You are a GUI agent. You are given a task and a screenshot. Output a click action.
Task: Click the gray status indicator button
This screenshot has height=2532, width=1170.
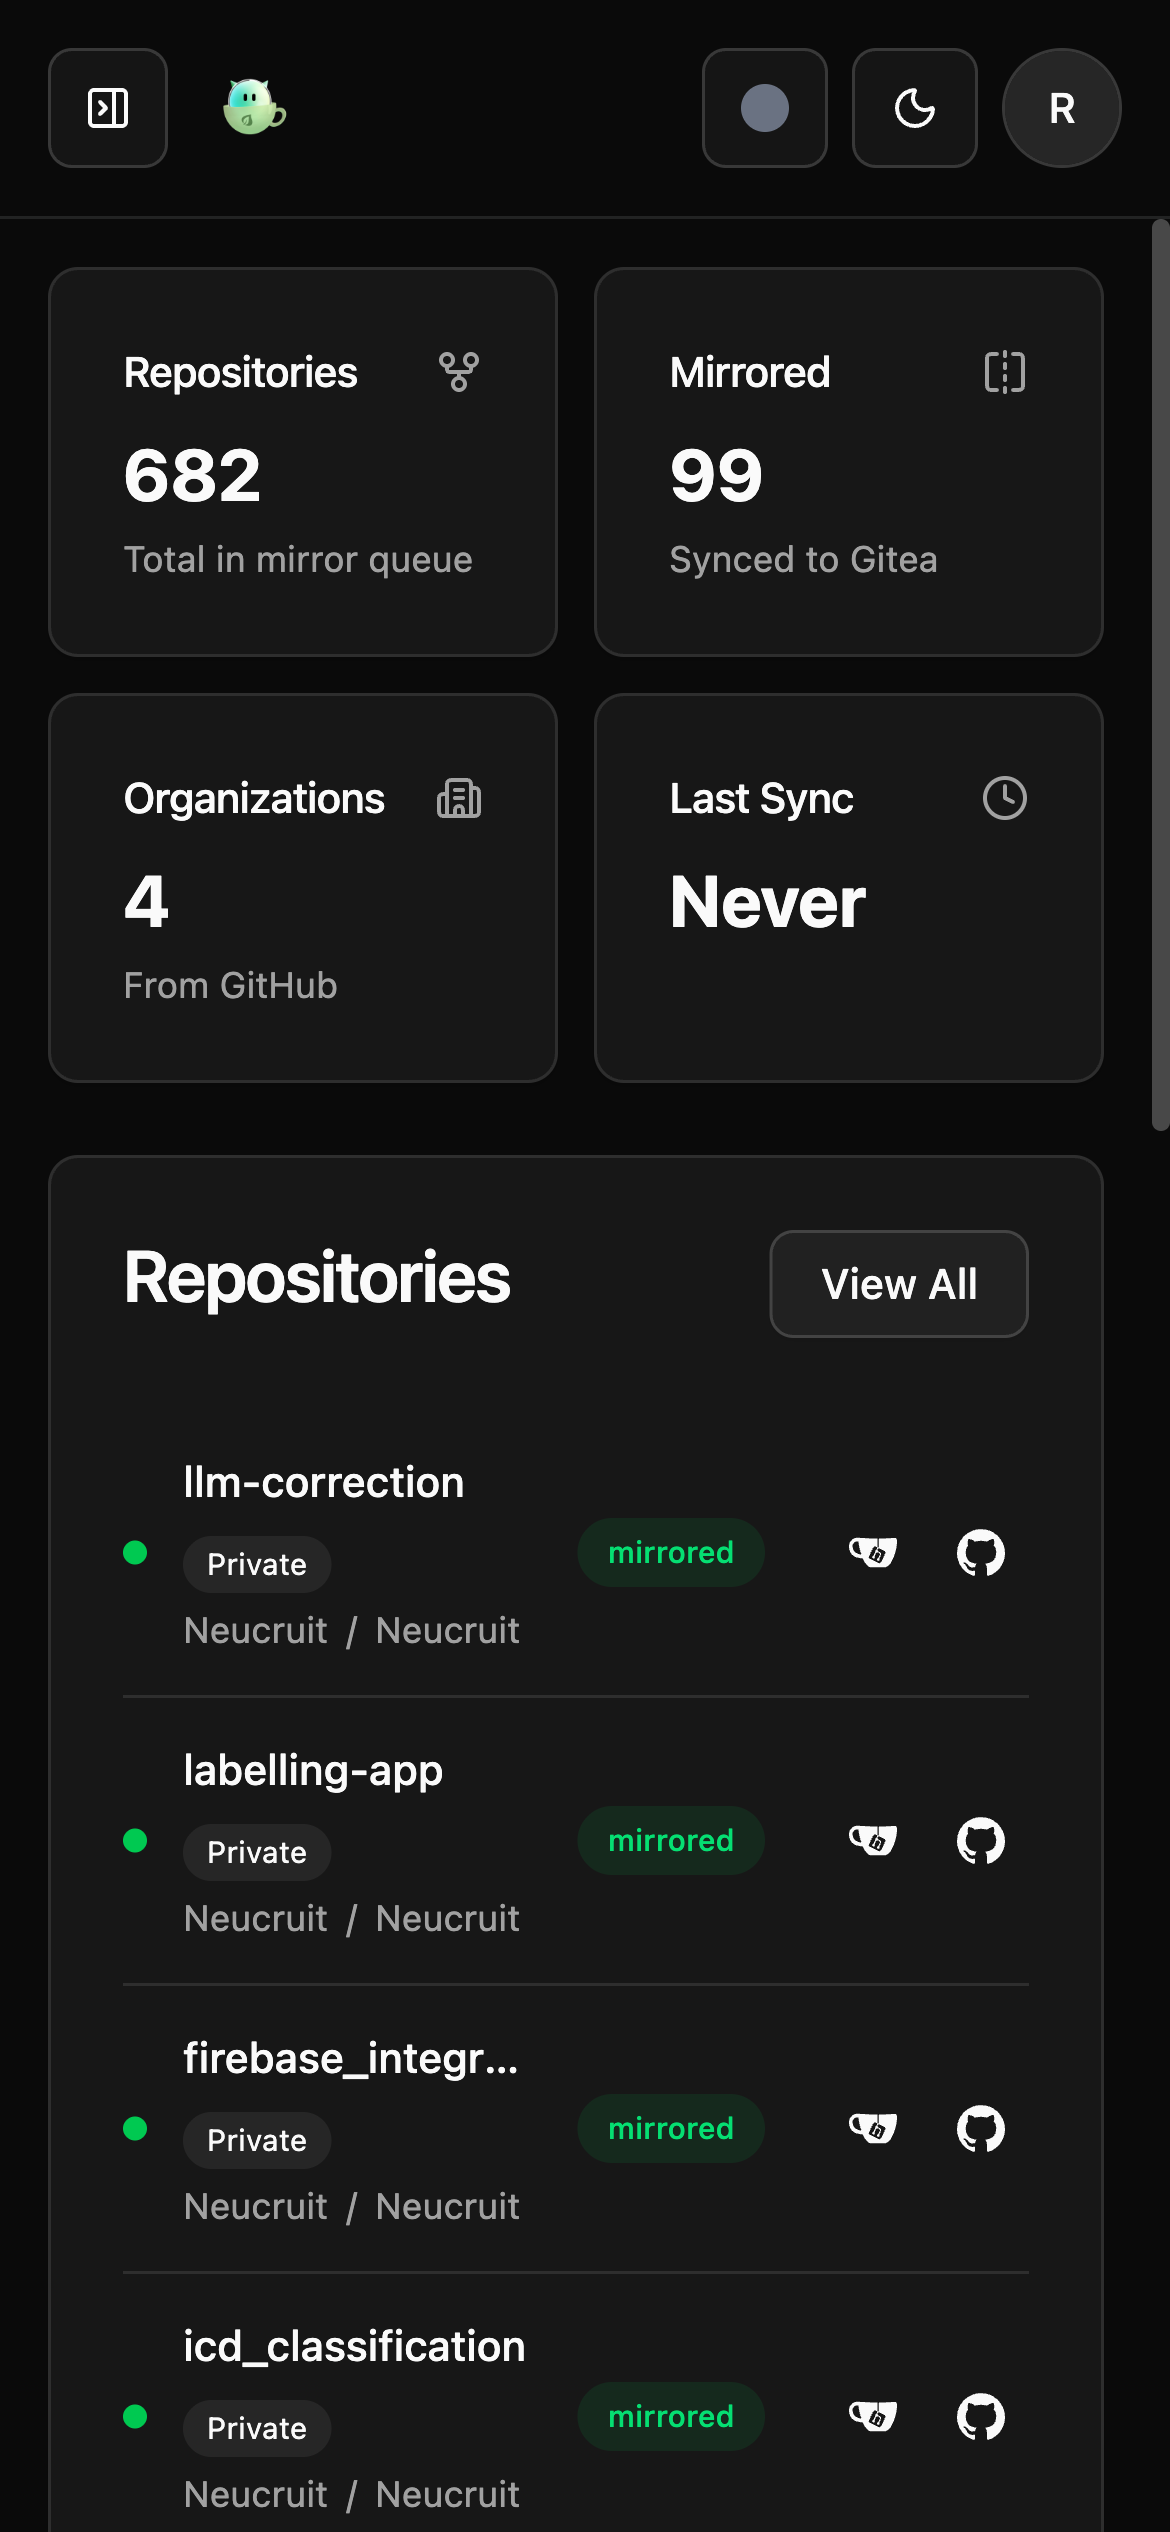pyautogui.click(x=764, y=108)
